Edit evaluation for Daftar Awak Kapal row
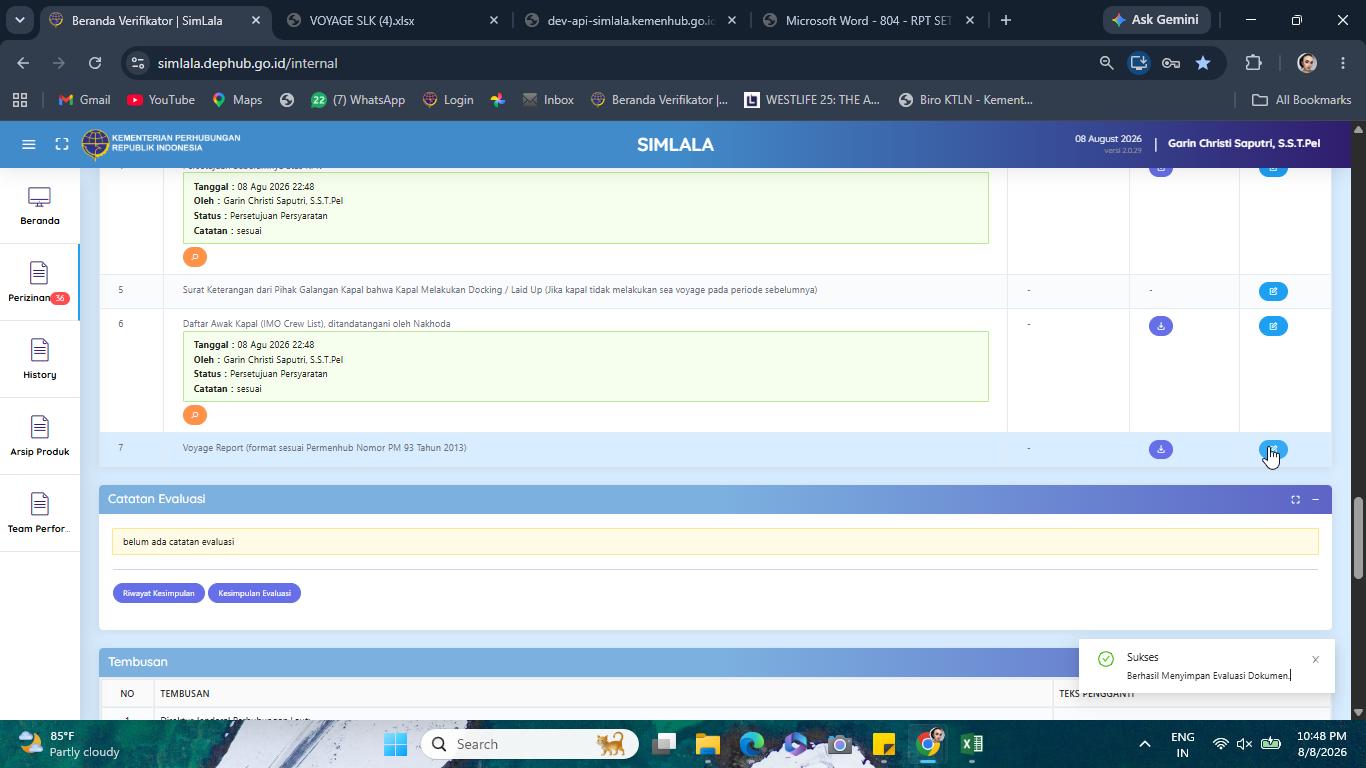The image size is (1366, 768). click(1273, 326)
